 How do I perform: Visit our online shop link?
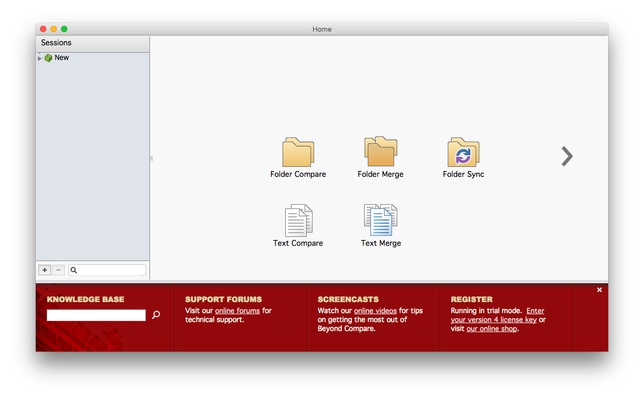click(x=491, y=328)
